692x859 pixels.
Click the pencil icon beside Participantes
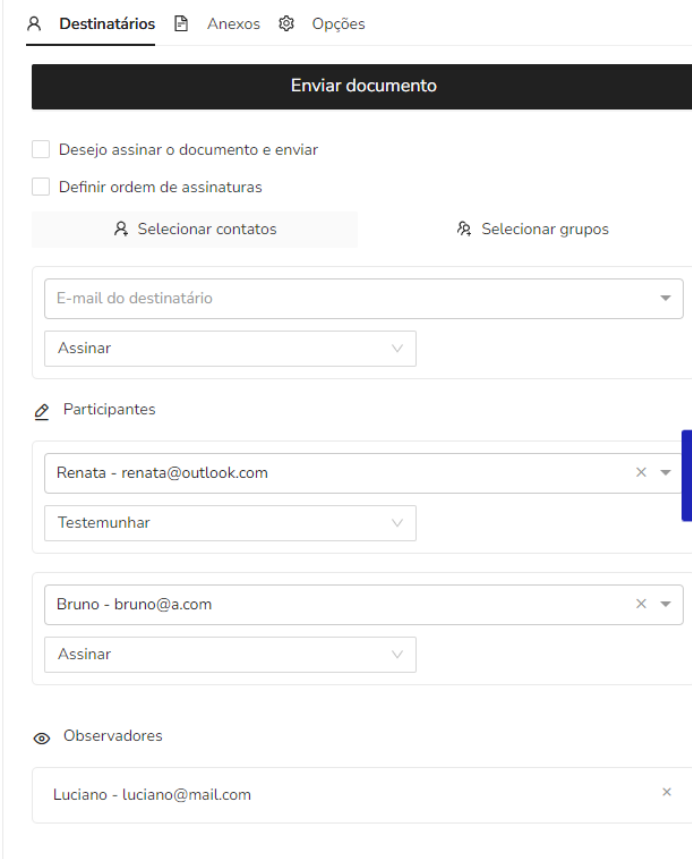click(42, 411)
